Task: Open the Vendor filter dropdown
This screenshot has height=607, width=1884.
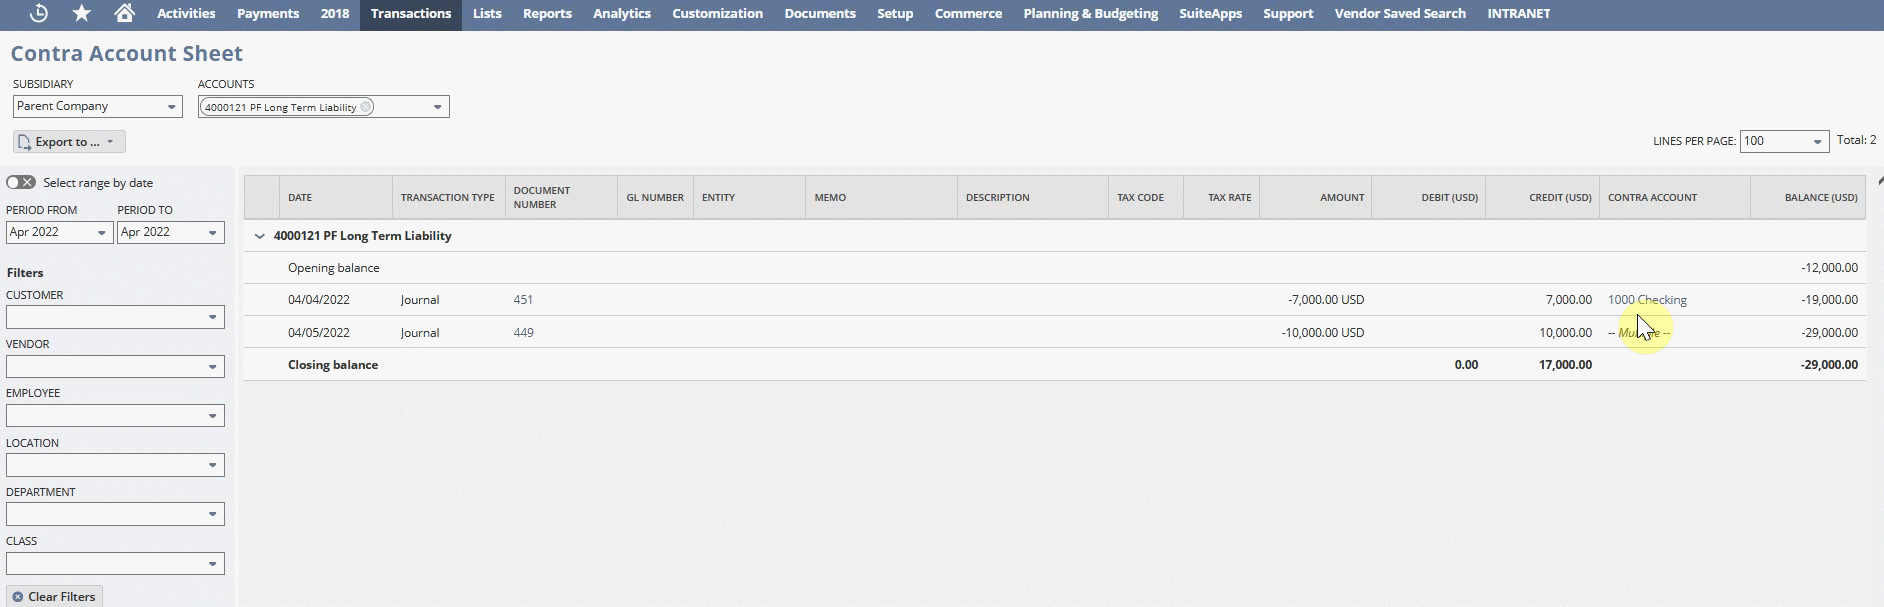Action: coord(115,366)
